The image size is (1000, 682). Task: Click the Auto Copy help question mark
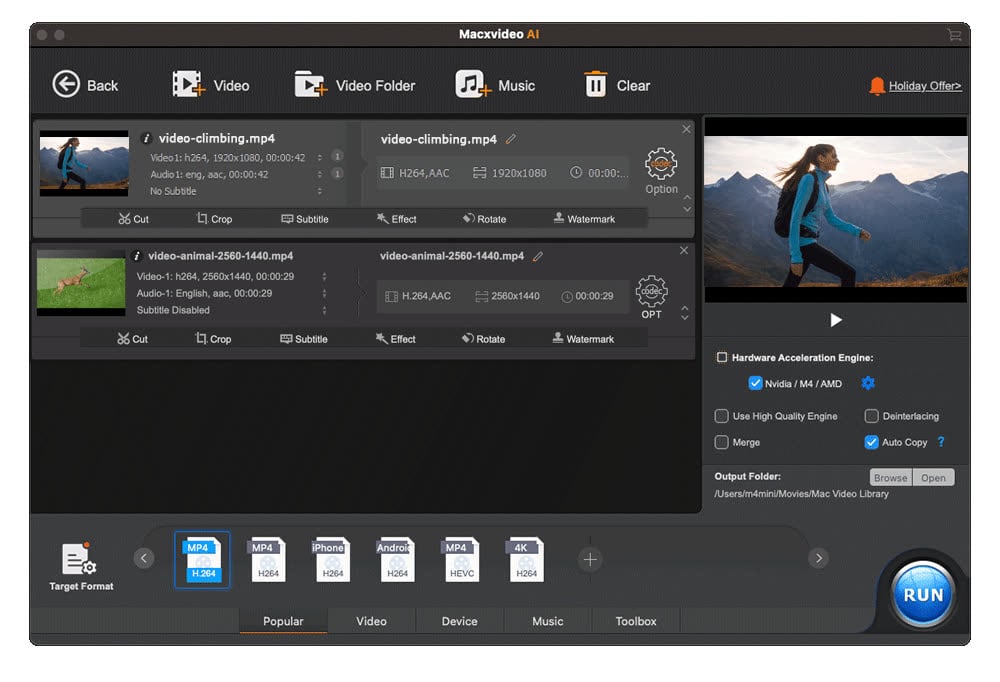941,442
